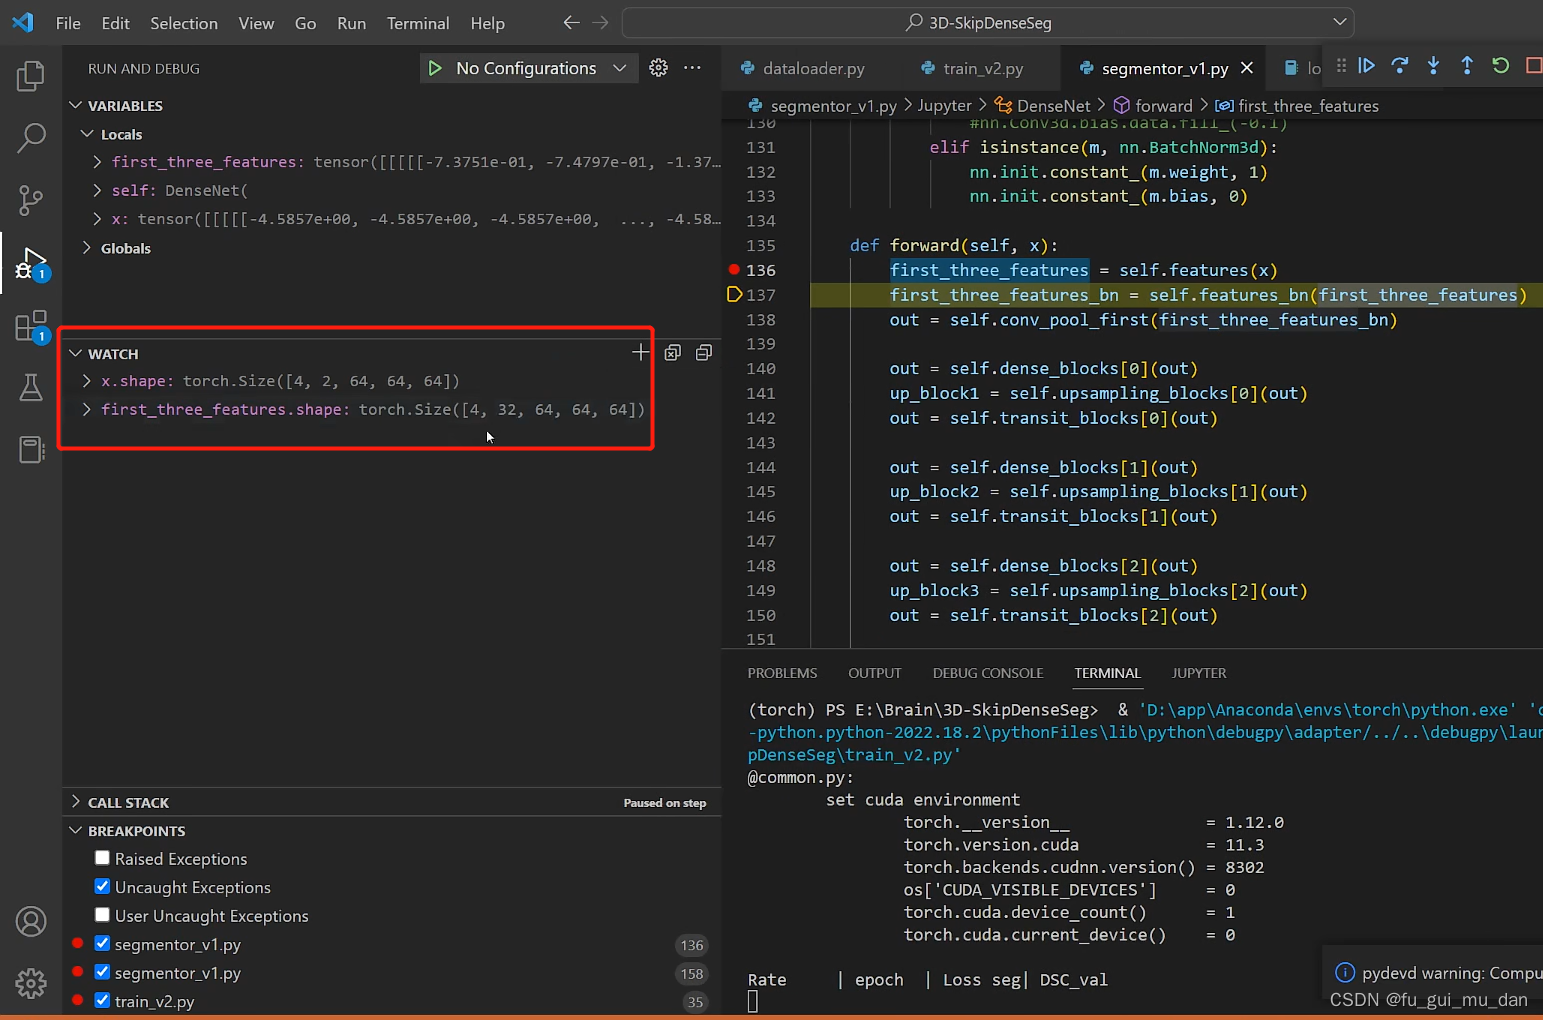This screenshot has height=1020, width=1543.
Task: Stop the debug session
Action: pyautogui.click(x=1533, y=66)
